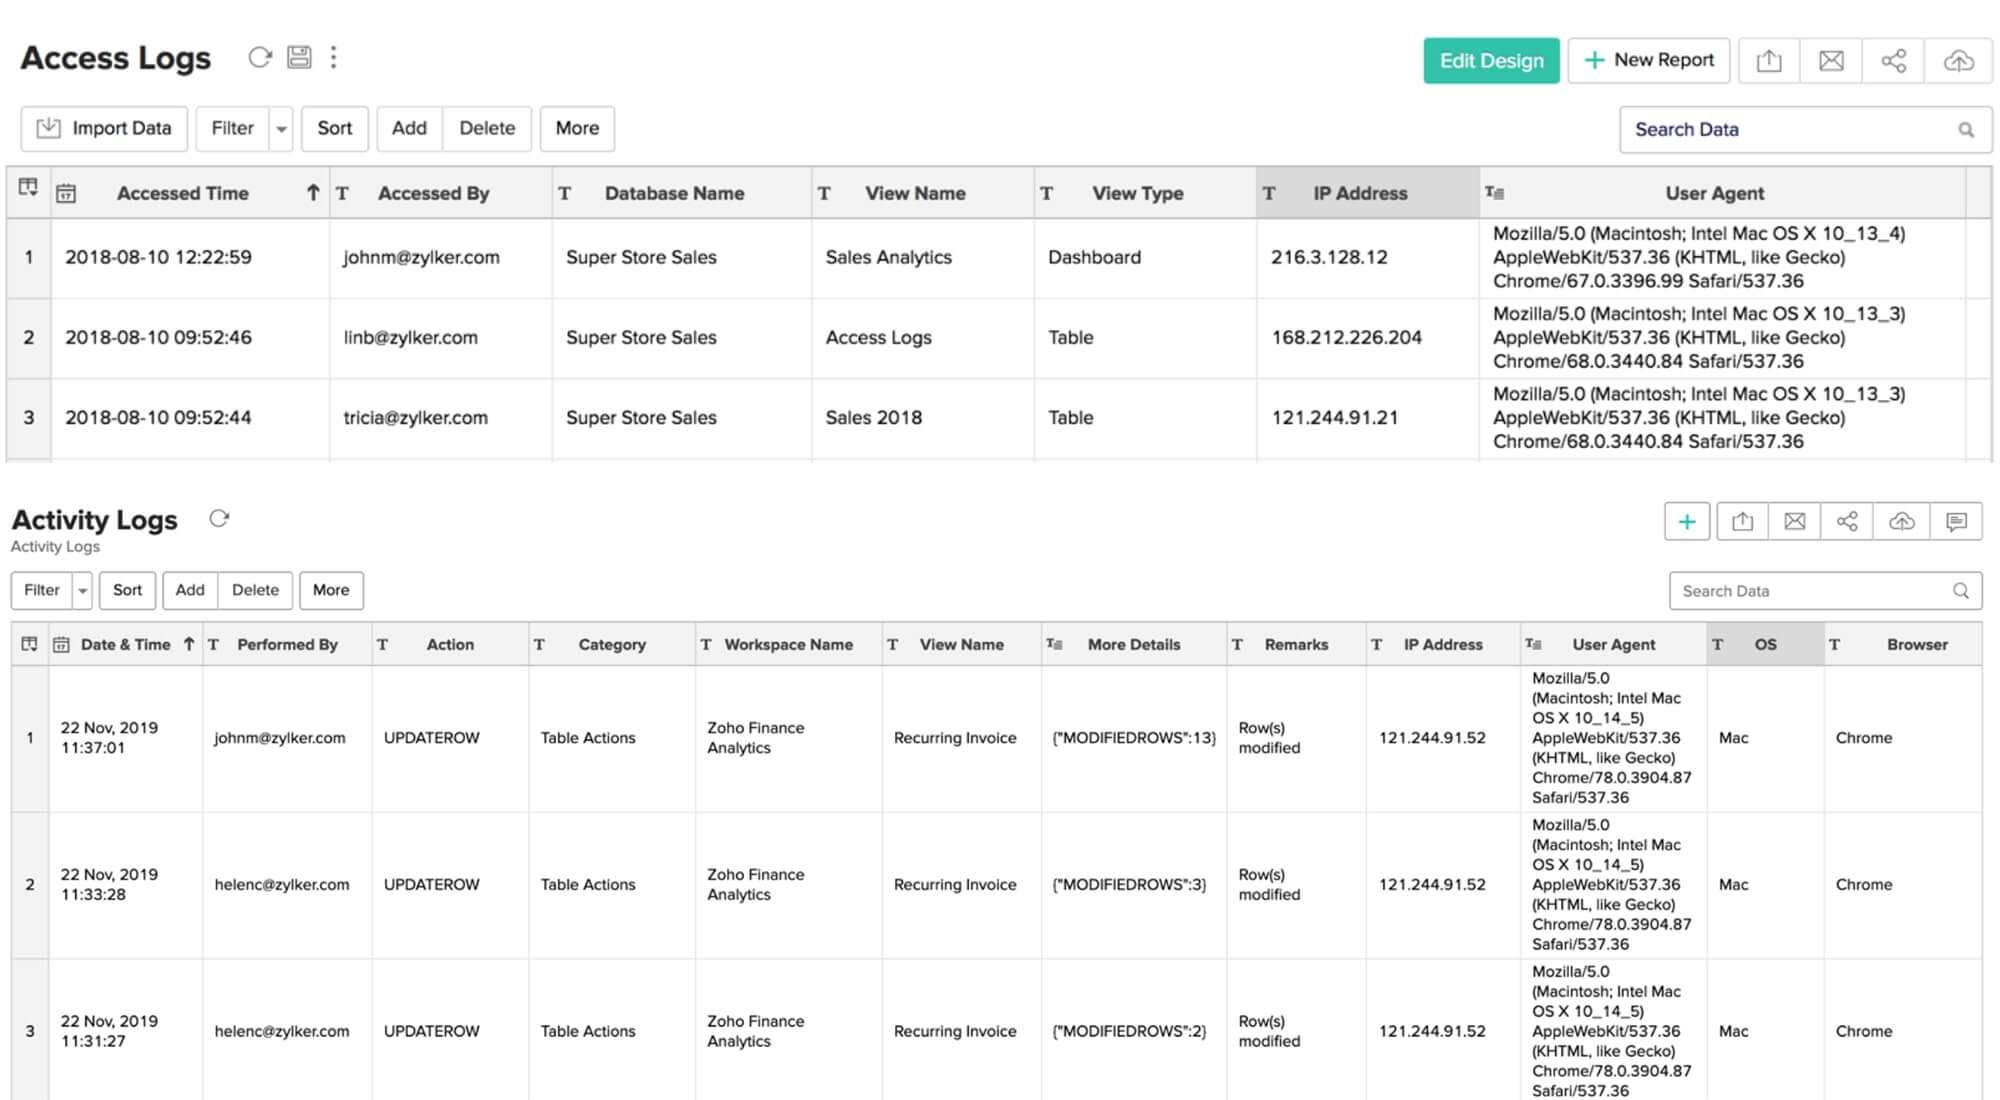Click the comment icon in Activity Logs toolbar
Viewport: 2000px width, 1100px height.
tap(1956, 522)
